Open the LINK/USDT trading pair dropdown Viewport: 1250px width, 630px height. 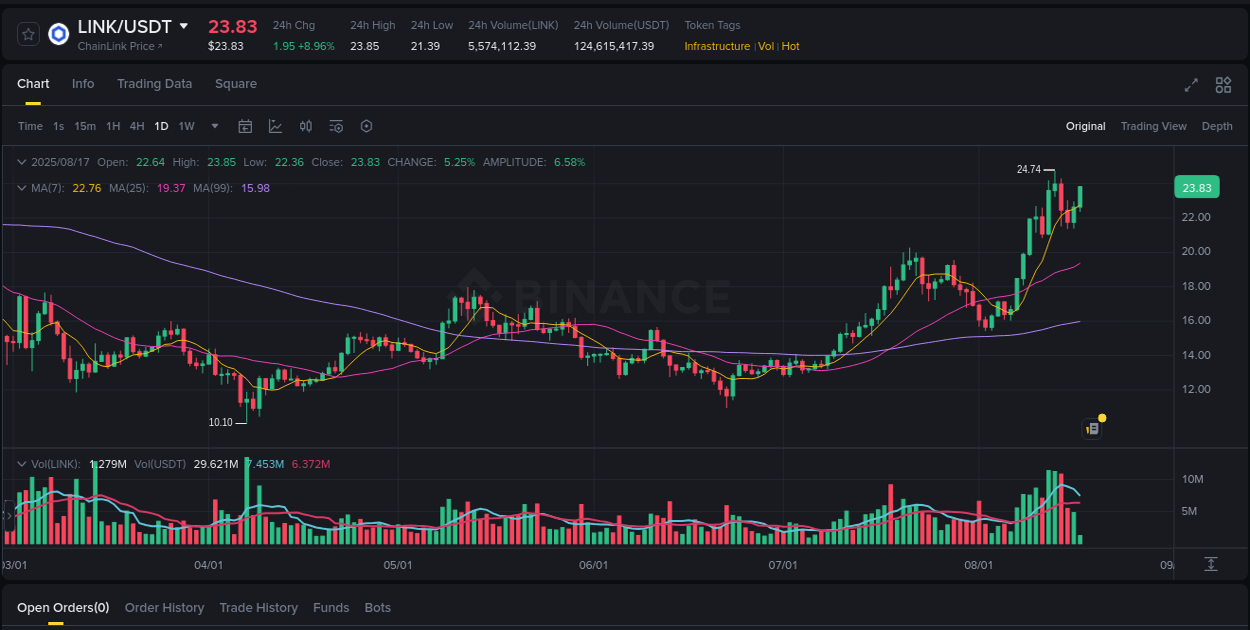(x=184, y=27)
